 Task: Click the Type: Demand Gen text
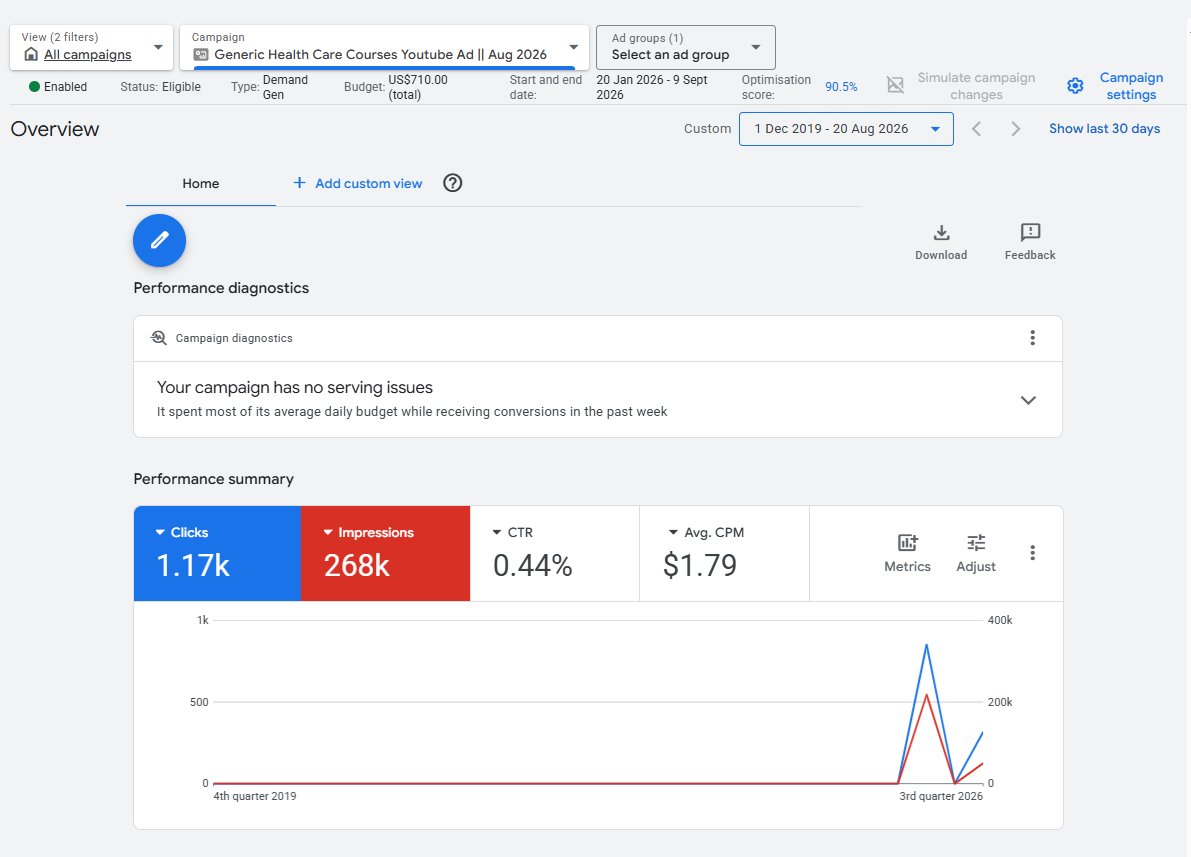[x=270, y=87]
